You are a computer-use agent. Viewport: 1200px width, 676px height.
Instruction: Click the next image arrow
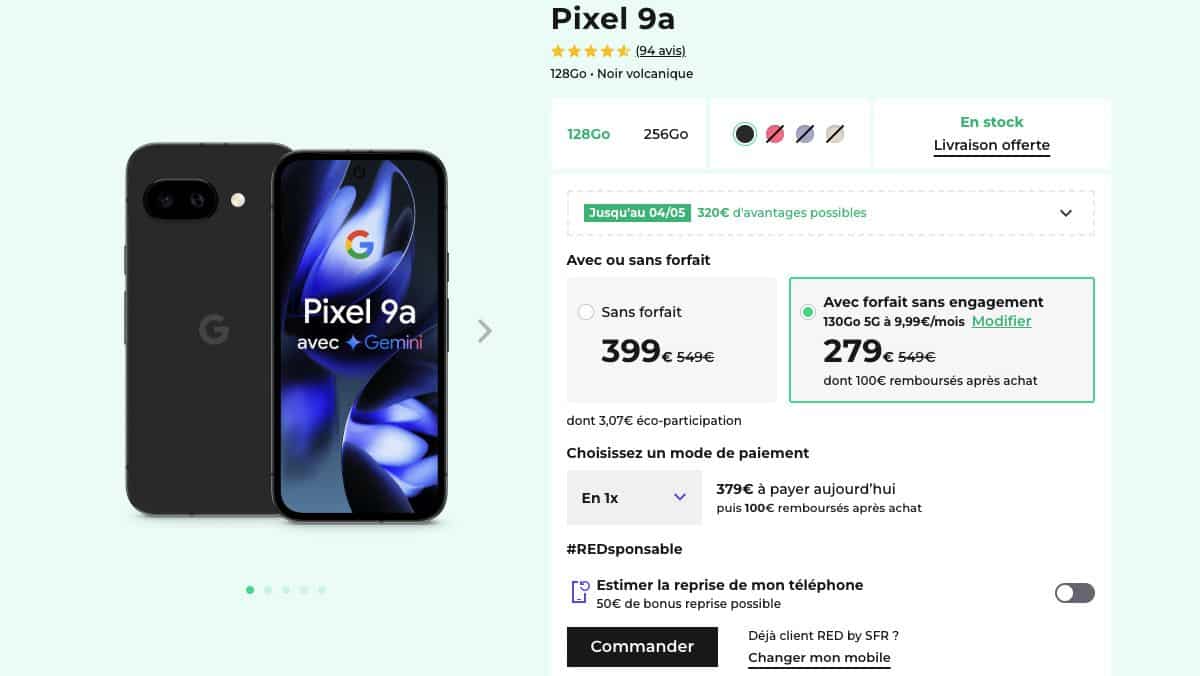coord(485,331)
